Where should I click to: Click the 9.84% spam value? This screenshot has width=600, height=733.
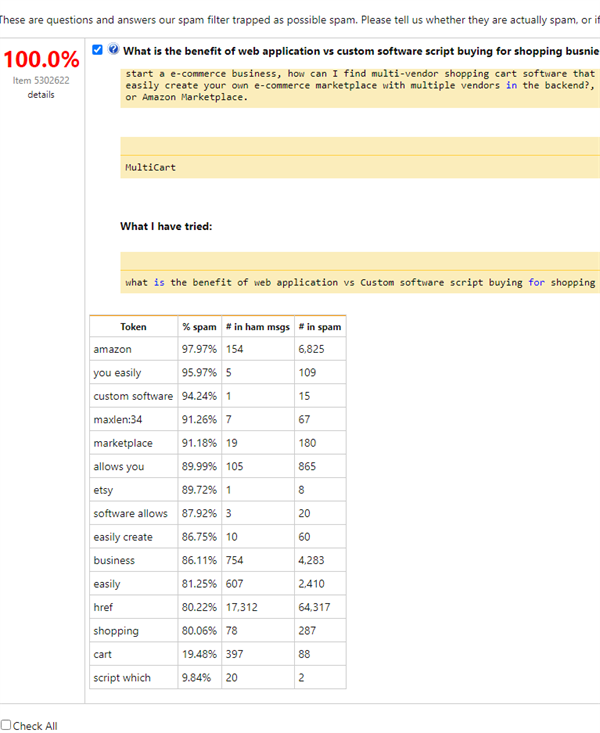[x=196, y=677]
